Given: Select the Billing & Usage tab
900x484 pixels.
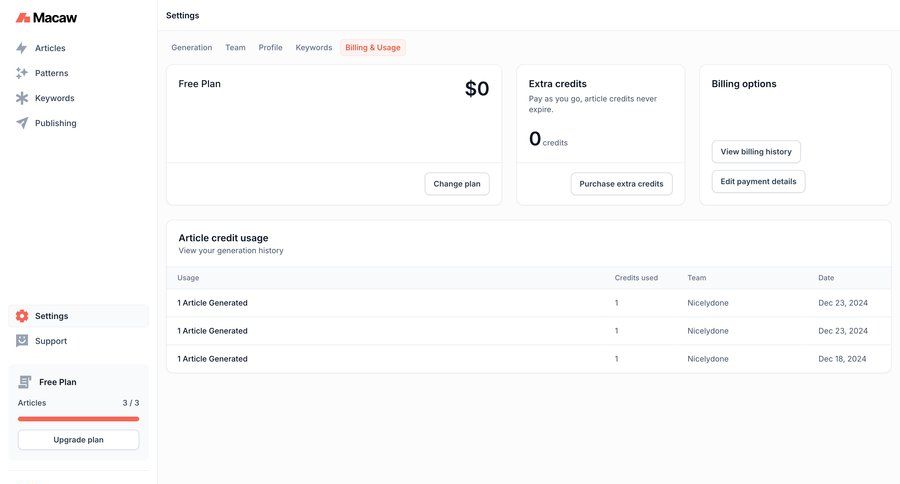Looking at the screenshot, I should (x=373, y=48).
